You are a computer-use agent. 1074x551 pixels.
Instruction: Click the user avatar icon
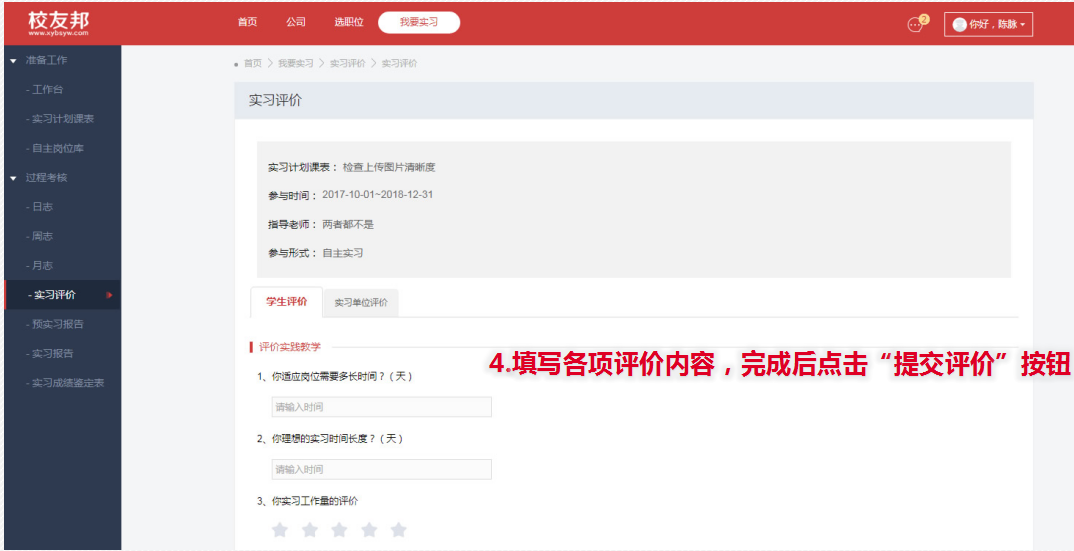(960, 24)
